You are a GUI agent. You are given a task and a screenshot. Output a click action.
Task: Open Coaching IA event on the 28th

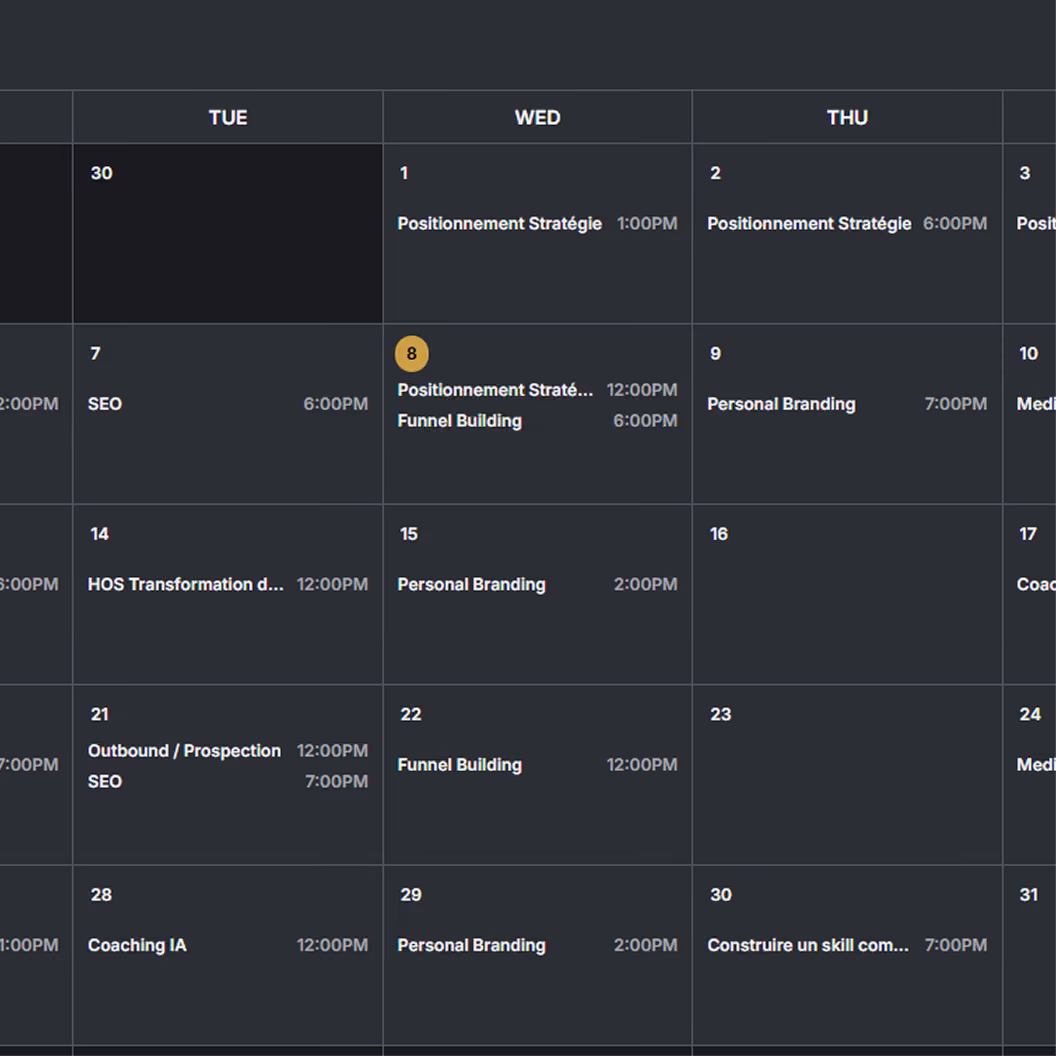tap(228, 946)
